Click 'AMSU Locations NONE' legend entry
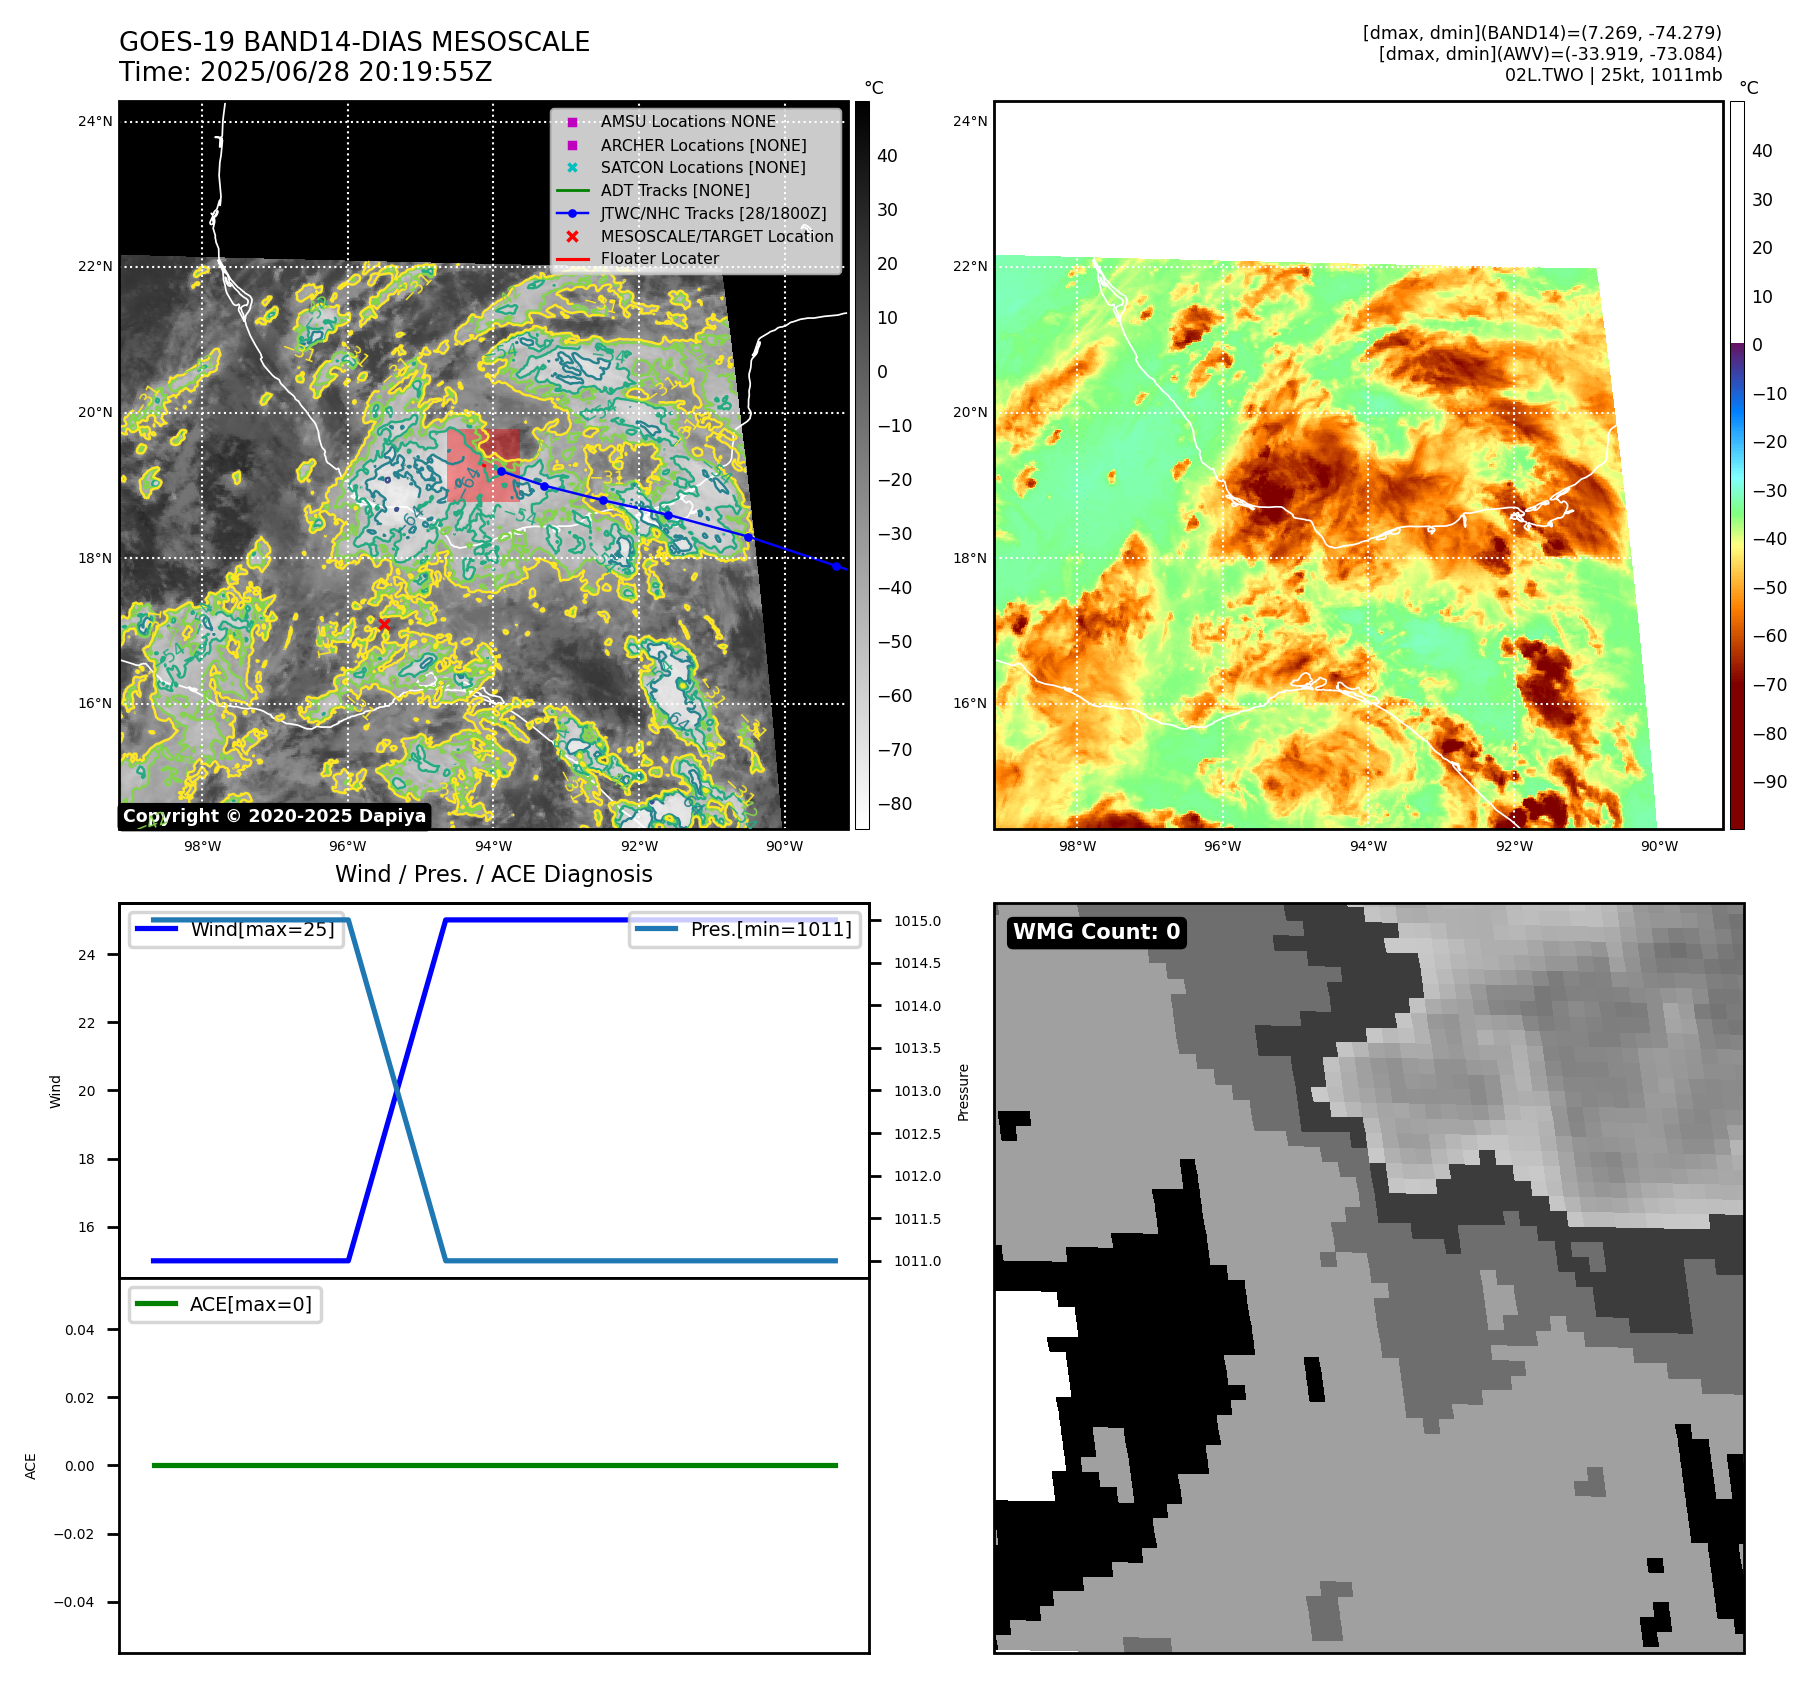This screenshot has height=1690, width=1813. 688,121
